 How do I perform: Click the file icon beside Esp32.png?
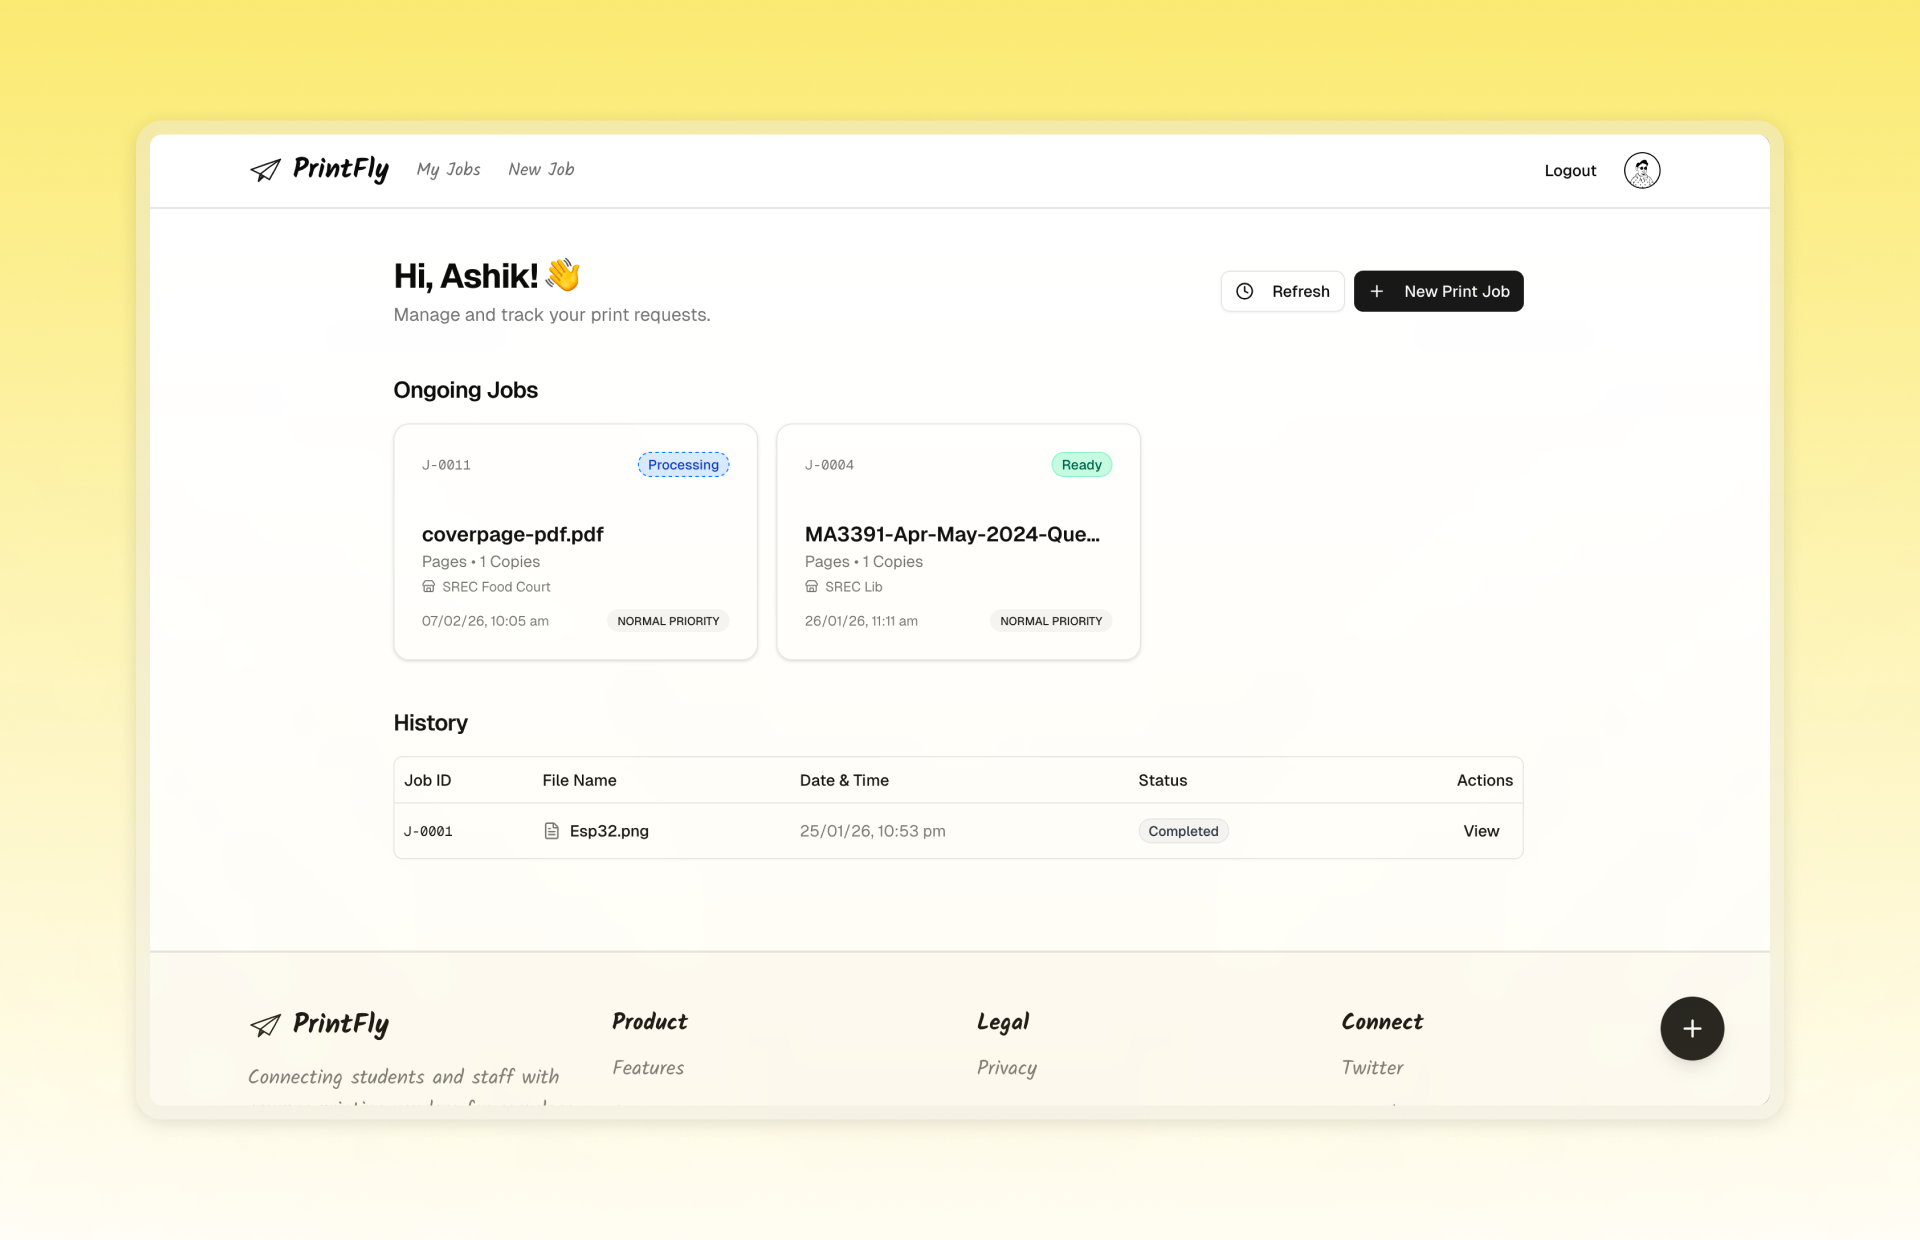coord(551,831)
